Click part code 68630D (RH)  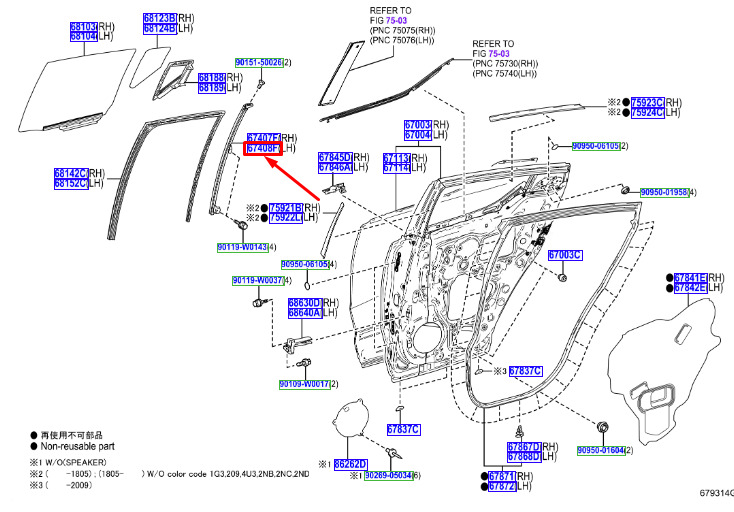(305, 303)
